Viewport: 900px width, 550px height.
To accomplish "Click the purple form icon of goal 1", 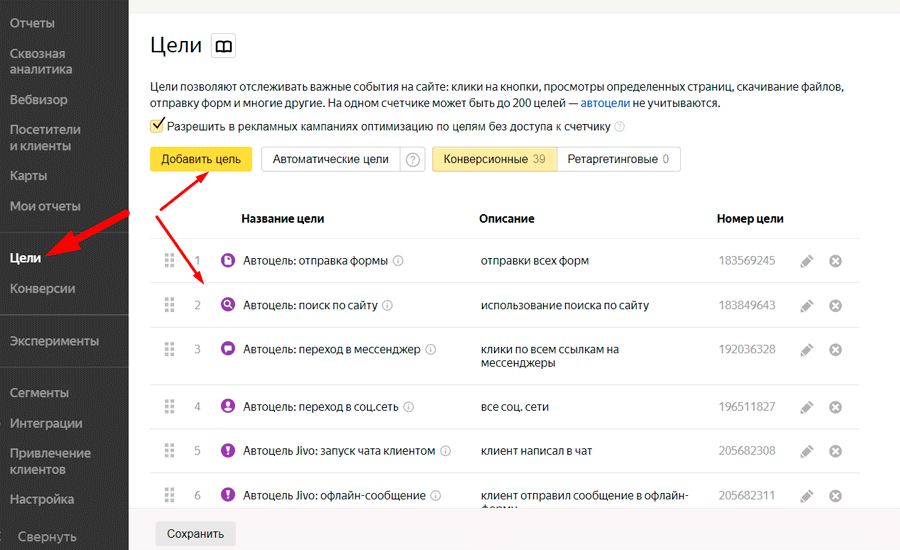I will tap(228, 261).
